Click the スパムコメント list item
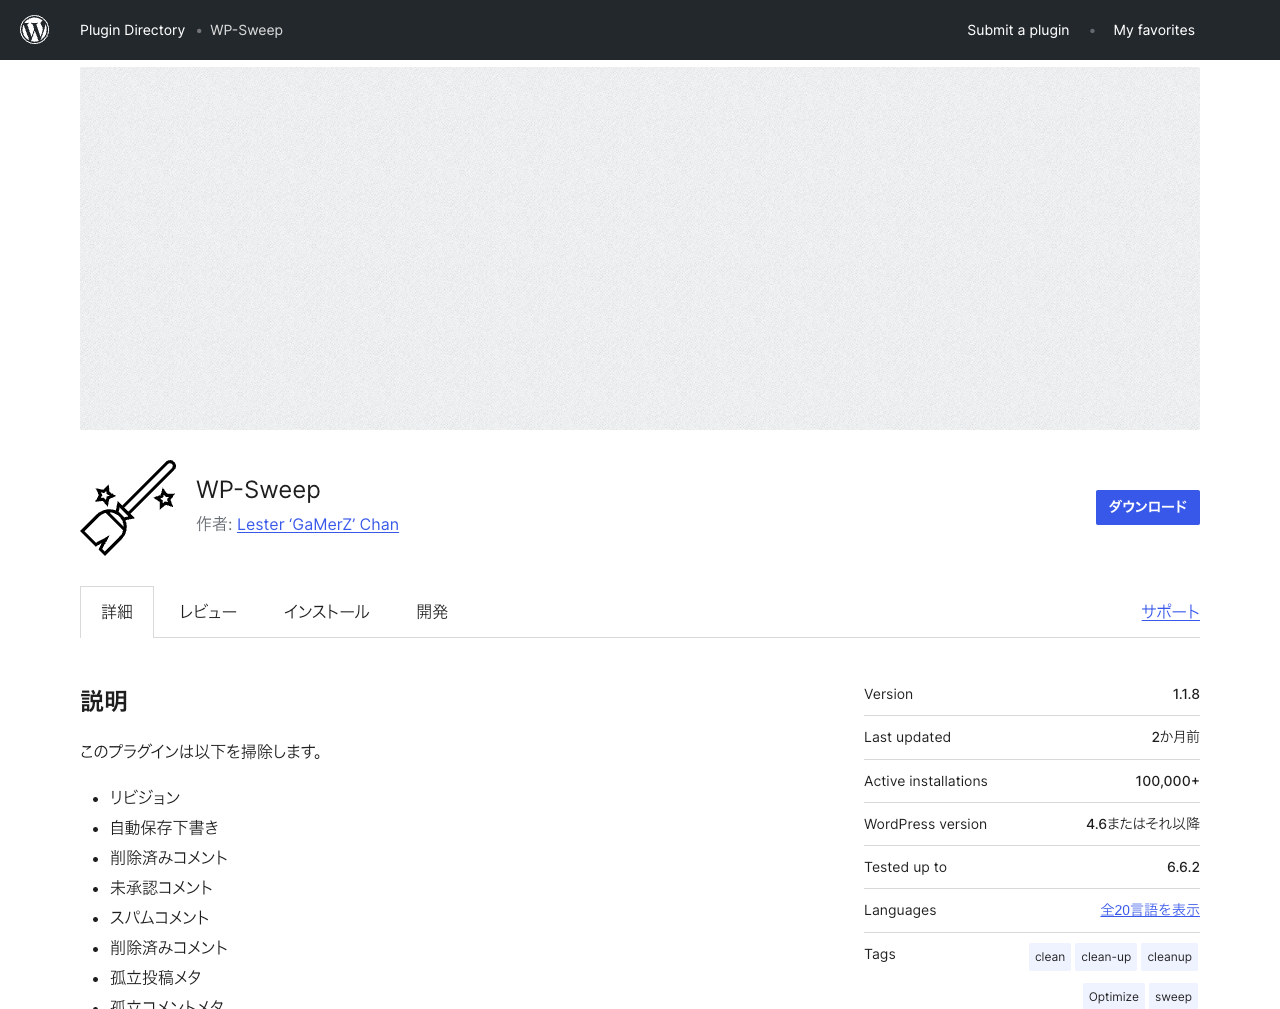The image size is (1280, 1009). point(160,917)
